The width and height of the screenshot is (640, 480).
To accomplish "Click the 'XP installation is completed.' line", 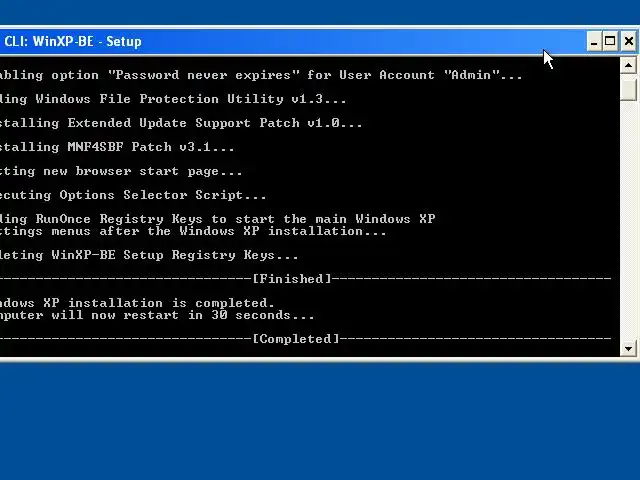I will [x=137, y=303].
